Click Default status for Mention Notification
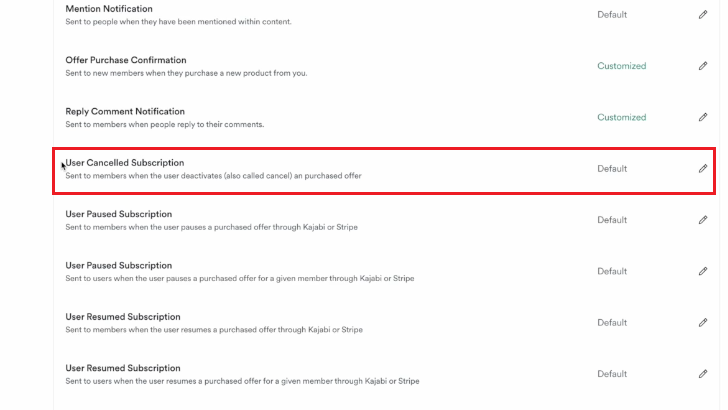Image resolution: width=728 pixels, height=410 pixels. click(612, 15)
